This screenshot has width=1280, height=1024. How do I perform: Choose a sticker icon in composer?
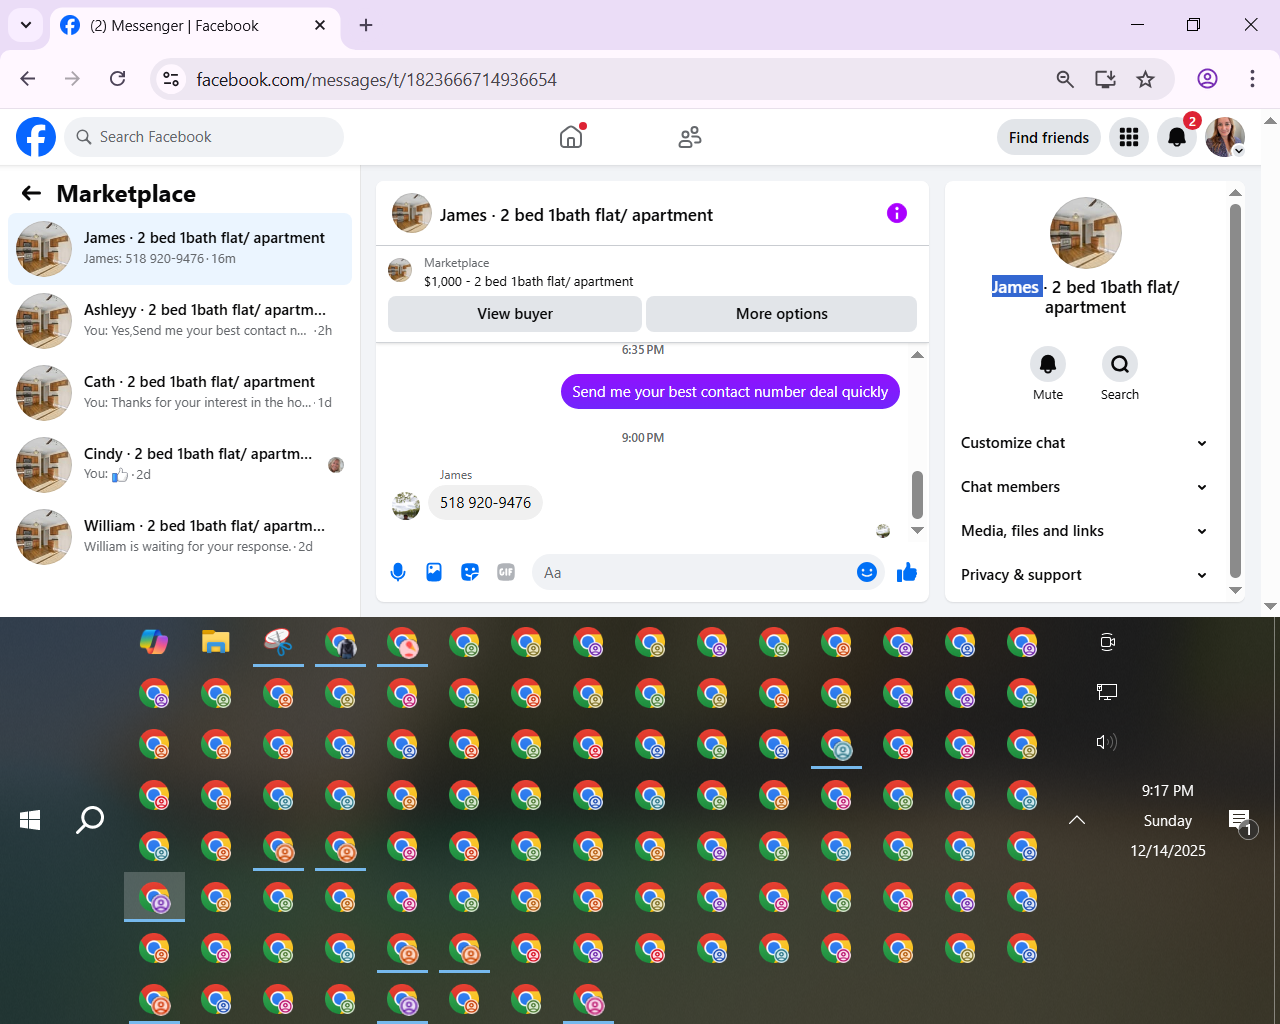pos(470,572)
